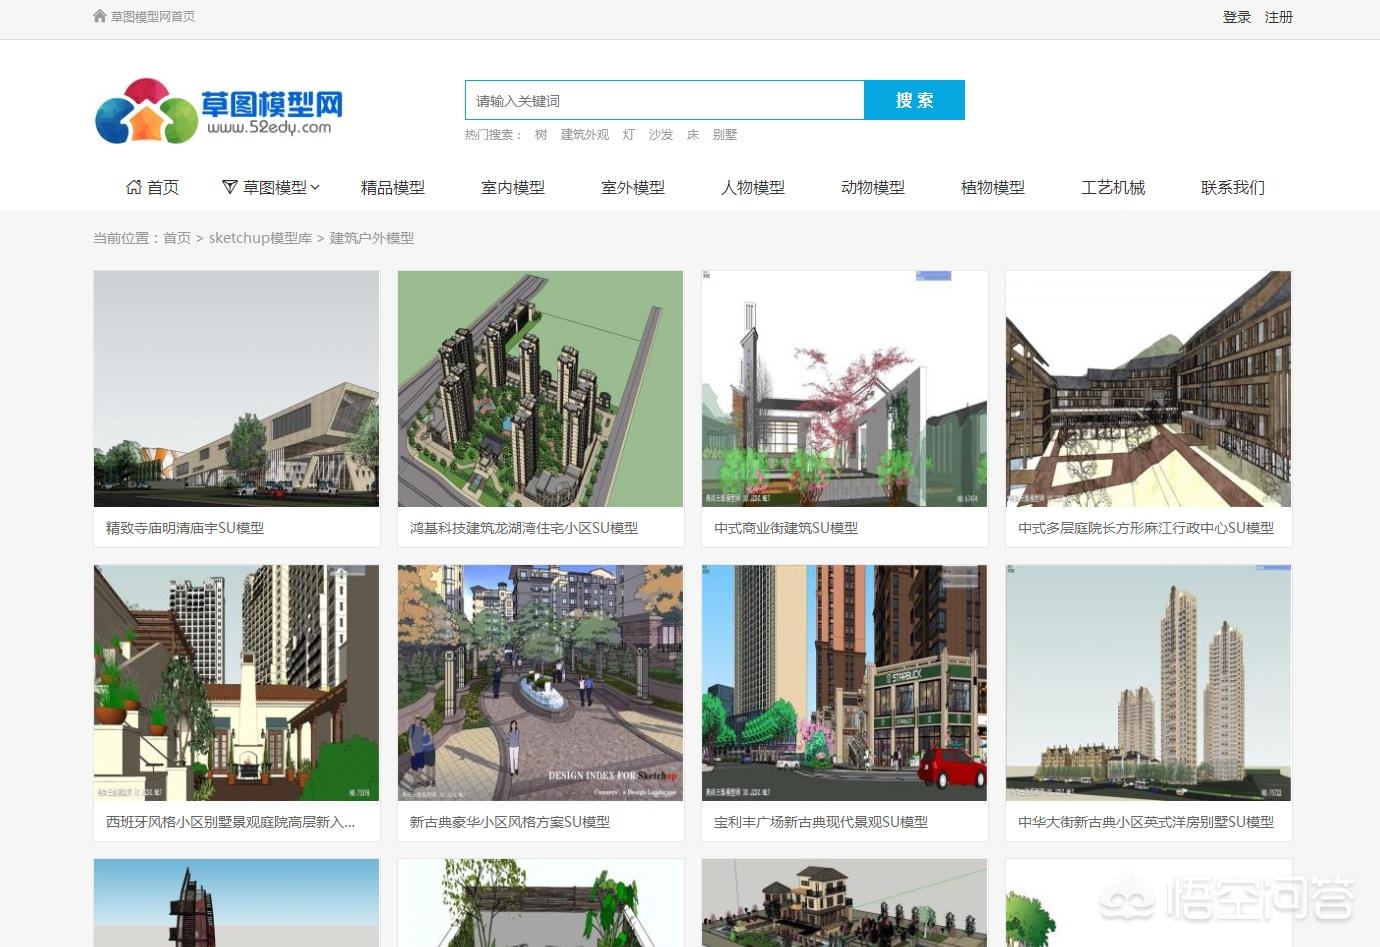Open thumbnail of 鸿基科技建筑龙湖湾住宅小区SU模型
The height and width of the screenshot is (947, 1380).
tap(541, 389)
